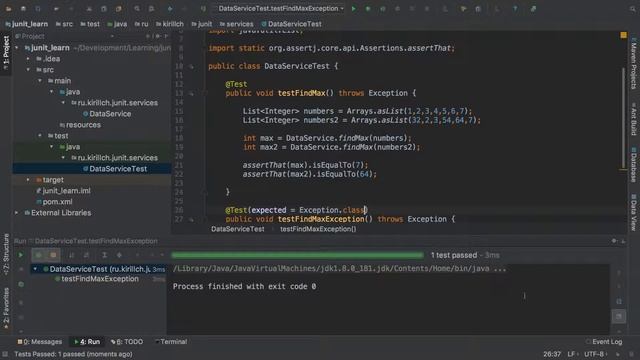Run the selected configuration with green arrow
Image resolution: width=640 pixels, height=360 pixels.
[353, 9]
